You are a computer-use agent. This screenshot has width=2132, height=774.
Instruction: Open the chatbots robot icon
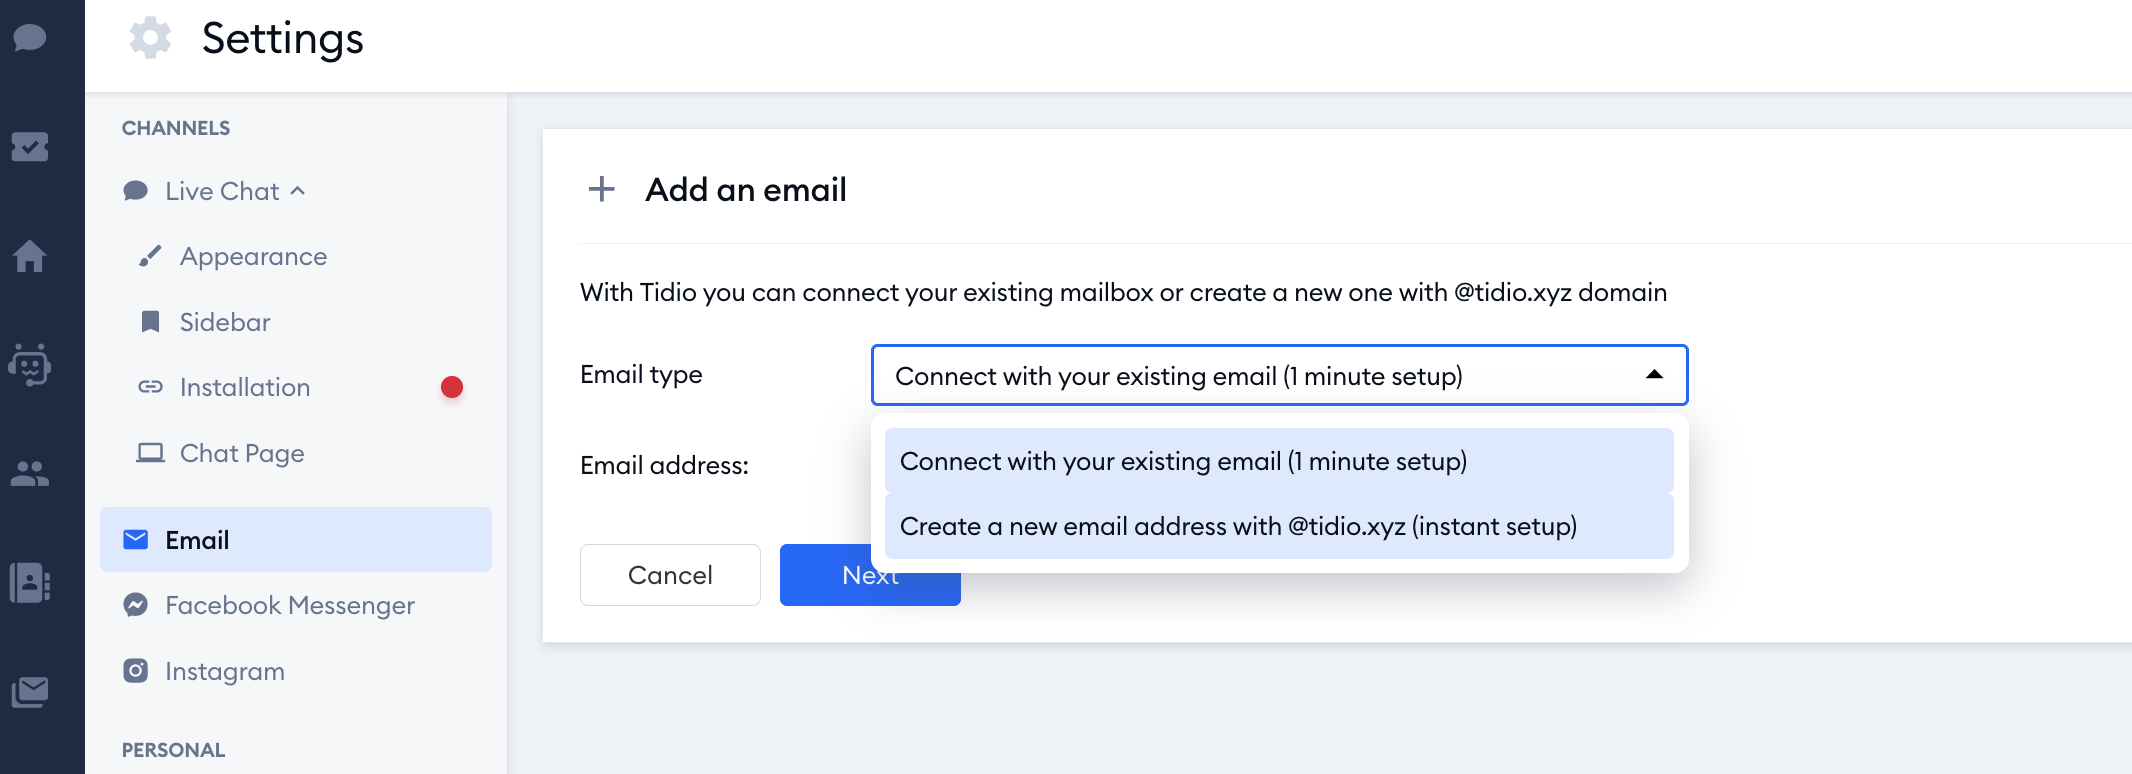tap(30, 365)
